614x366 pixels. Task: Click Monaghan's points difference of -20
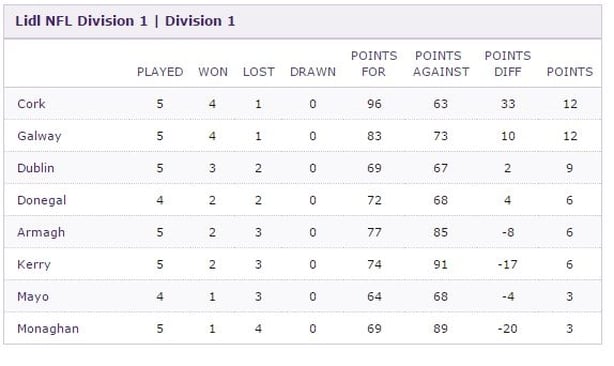tap(507, 329)
